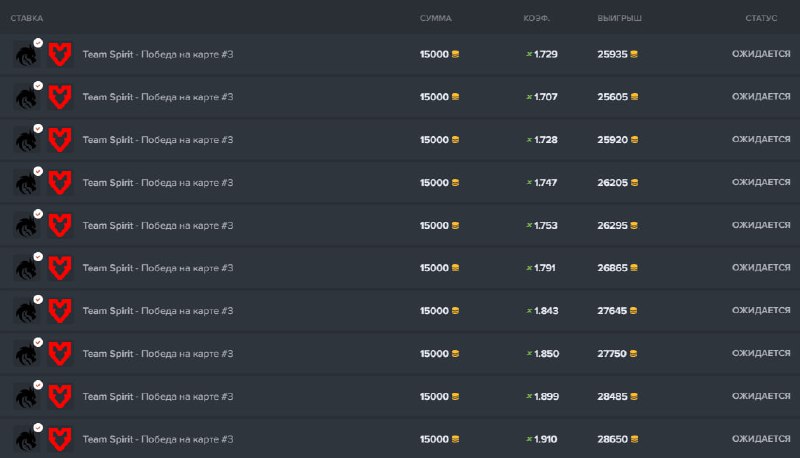Click the red MOUZ logo in the 1.791 row
Screen dimensions: 800x458
[61, 268]
